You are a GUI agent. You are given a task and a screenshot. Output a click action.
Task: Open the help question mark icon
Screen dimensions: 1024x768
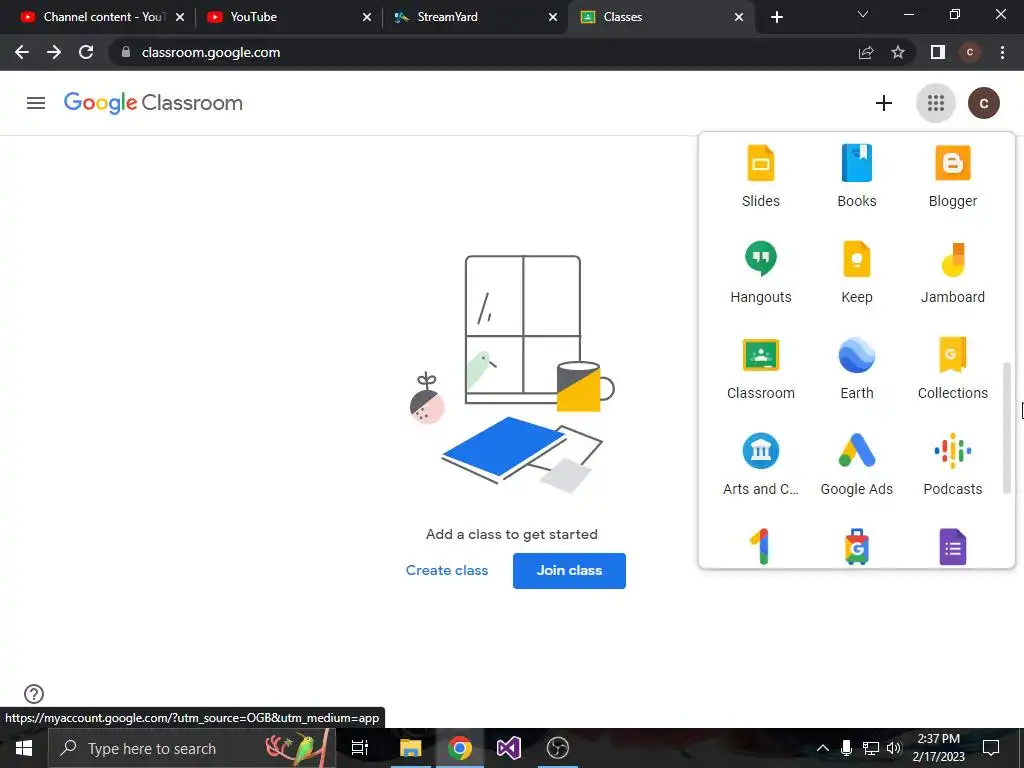tap(34, 694)
